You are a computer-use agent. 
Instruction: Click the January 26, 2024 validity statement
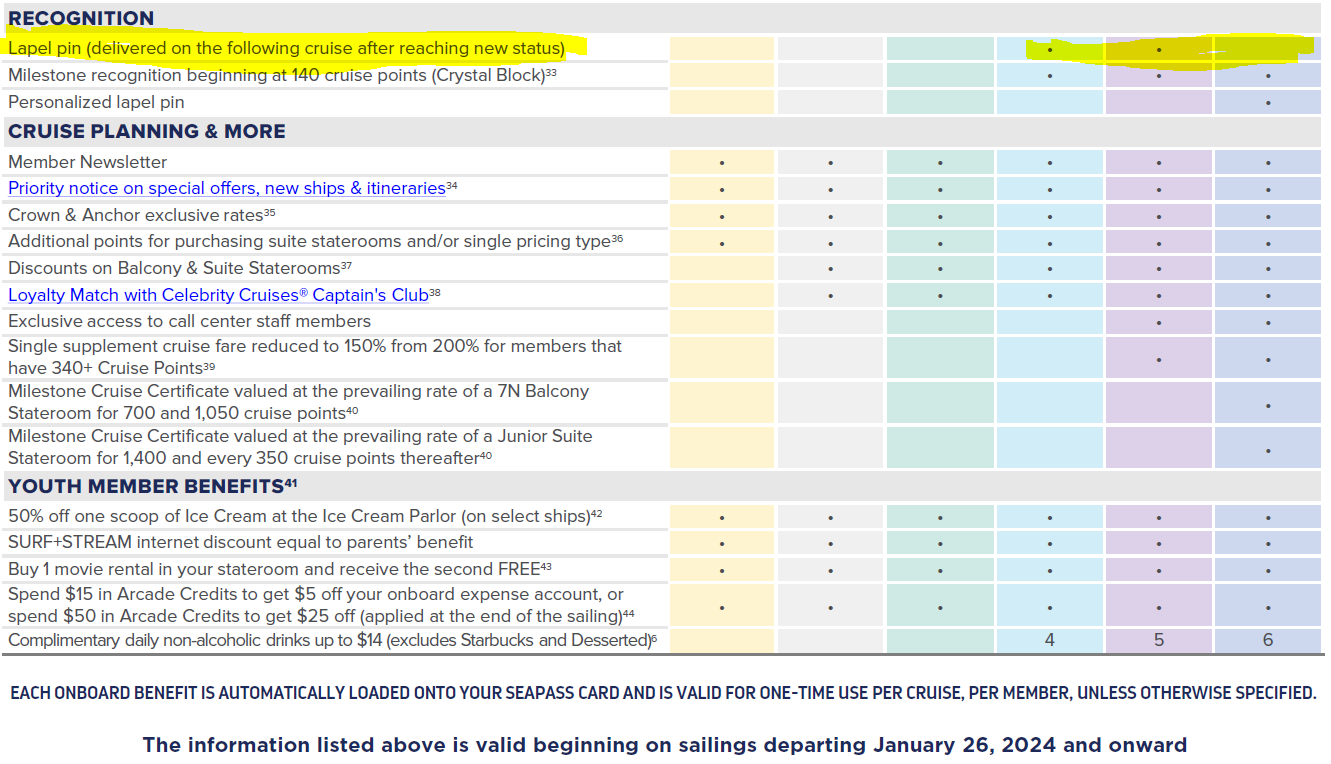pyautogui.click(x=665, y=745)
